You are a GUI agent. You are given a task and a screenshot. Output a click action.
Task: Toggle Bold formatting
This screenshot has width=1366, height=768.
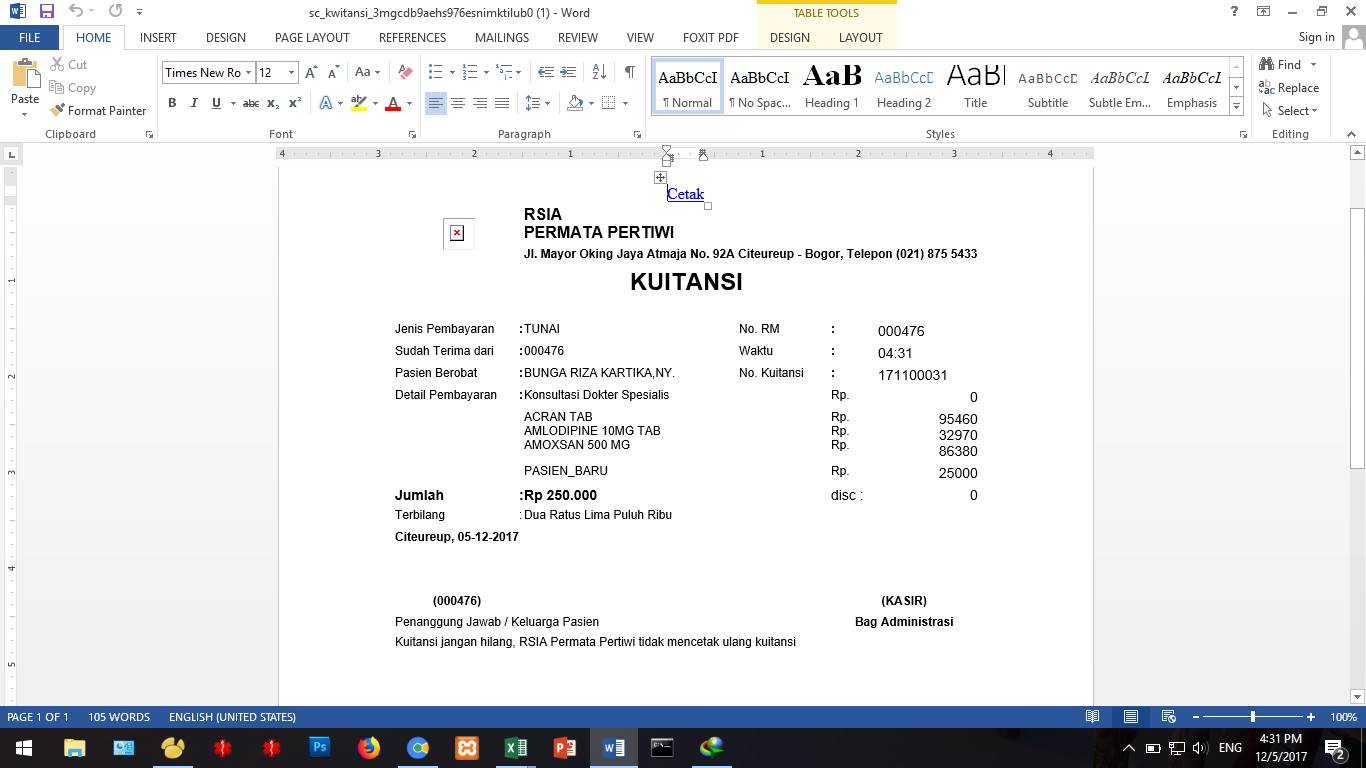[x=172, y=103]
